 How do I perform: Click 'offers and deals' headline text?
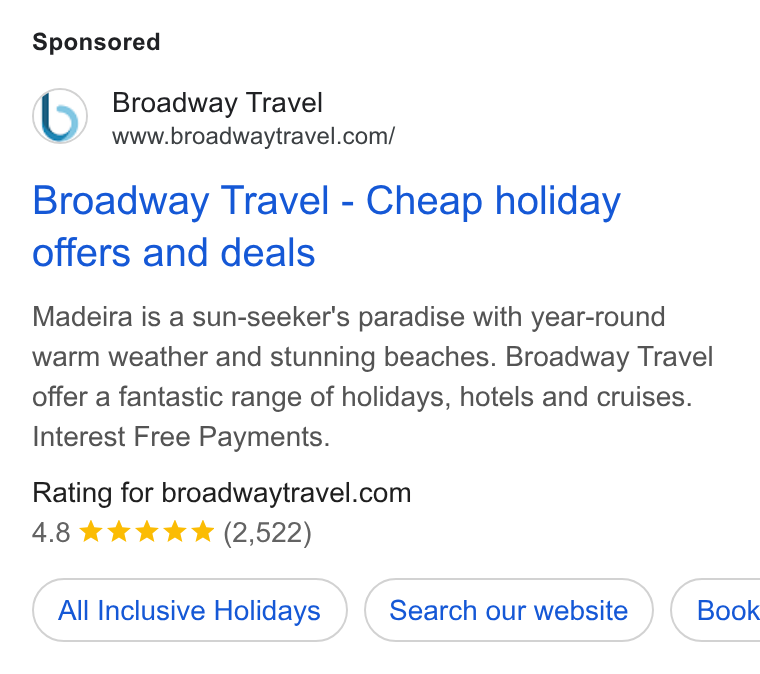pos(174,253)
